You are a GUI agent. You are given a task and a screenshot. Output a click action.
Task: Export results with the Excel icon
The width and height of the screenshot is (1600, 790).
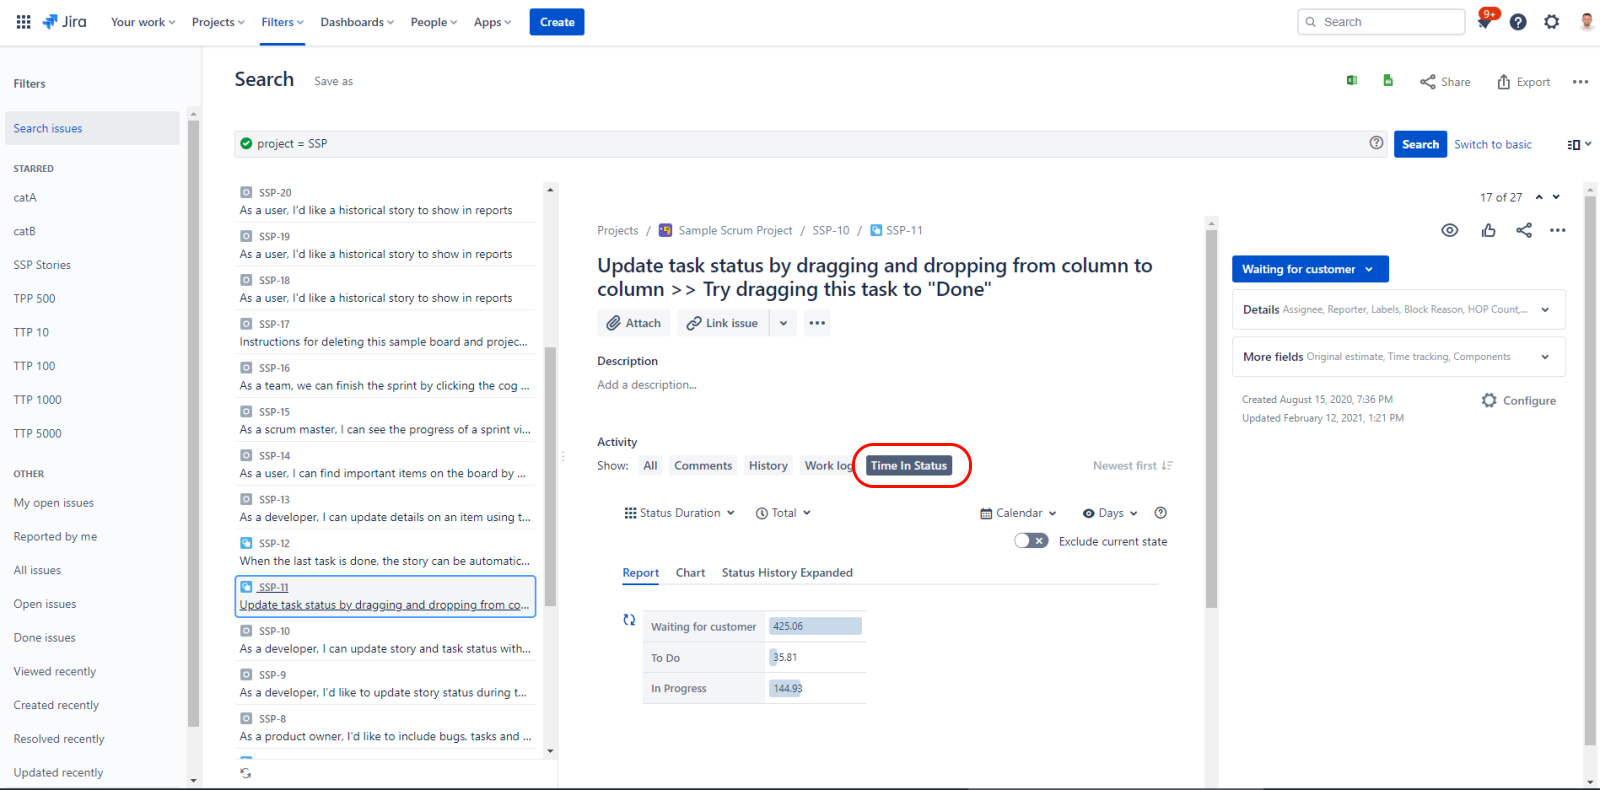1352,81
